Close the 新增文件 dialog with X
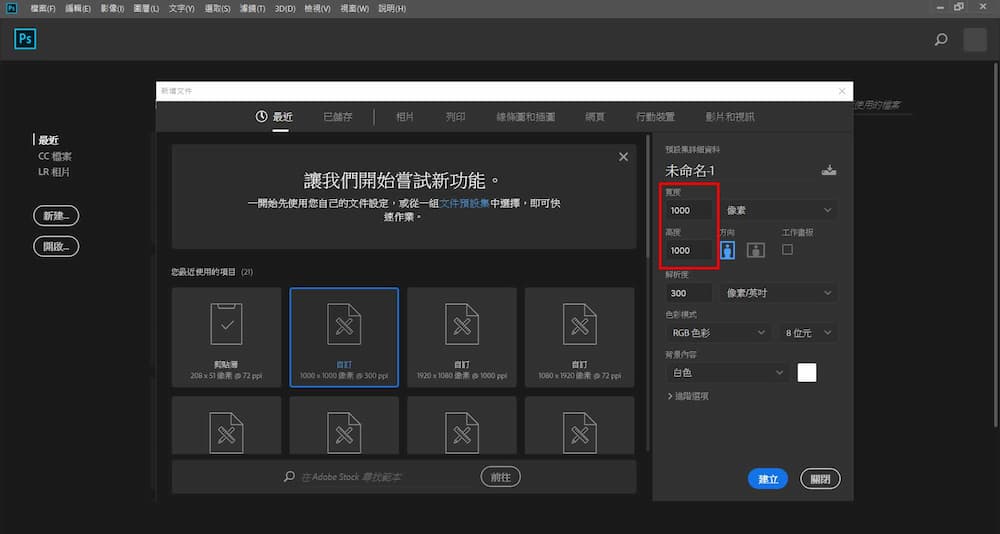Screen dimensions: 1000x534 pos(842,91)
